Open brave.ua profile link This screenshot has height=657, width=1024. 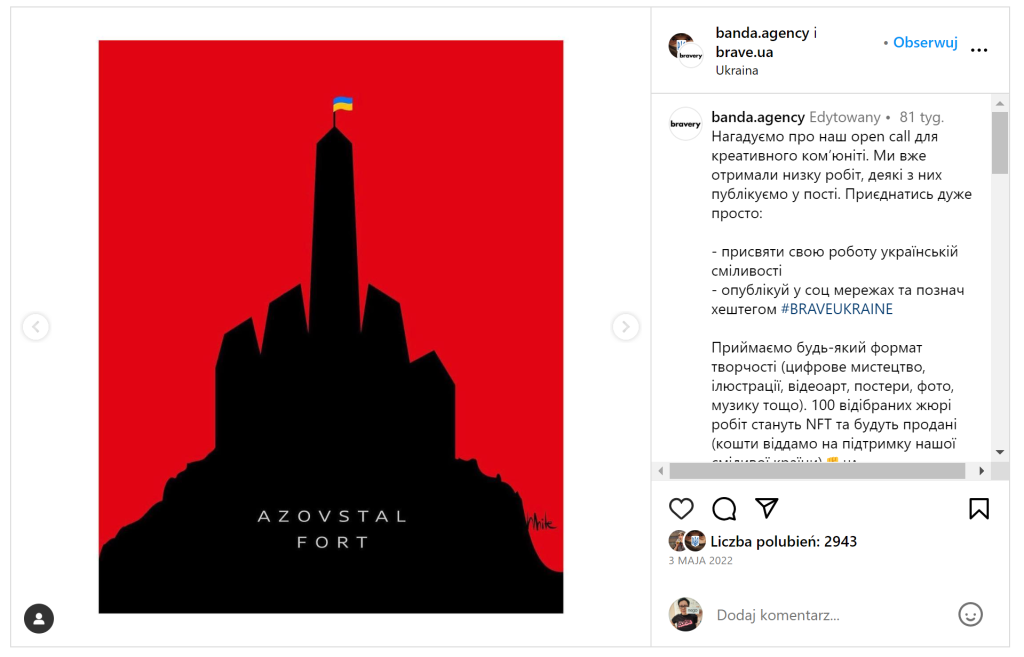click(744, 52)
